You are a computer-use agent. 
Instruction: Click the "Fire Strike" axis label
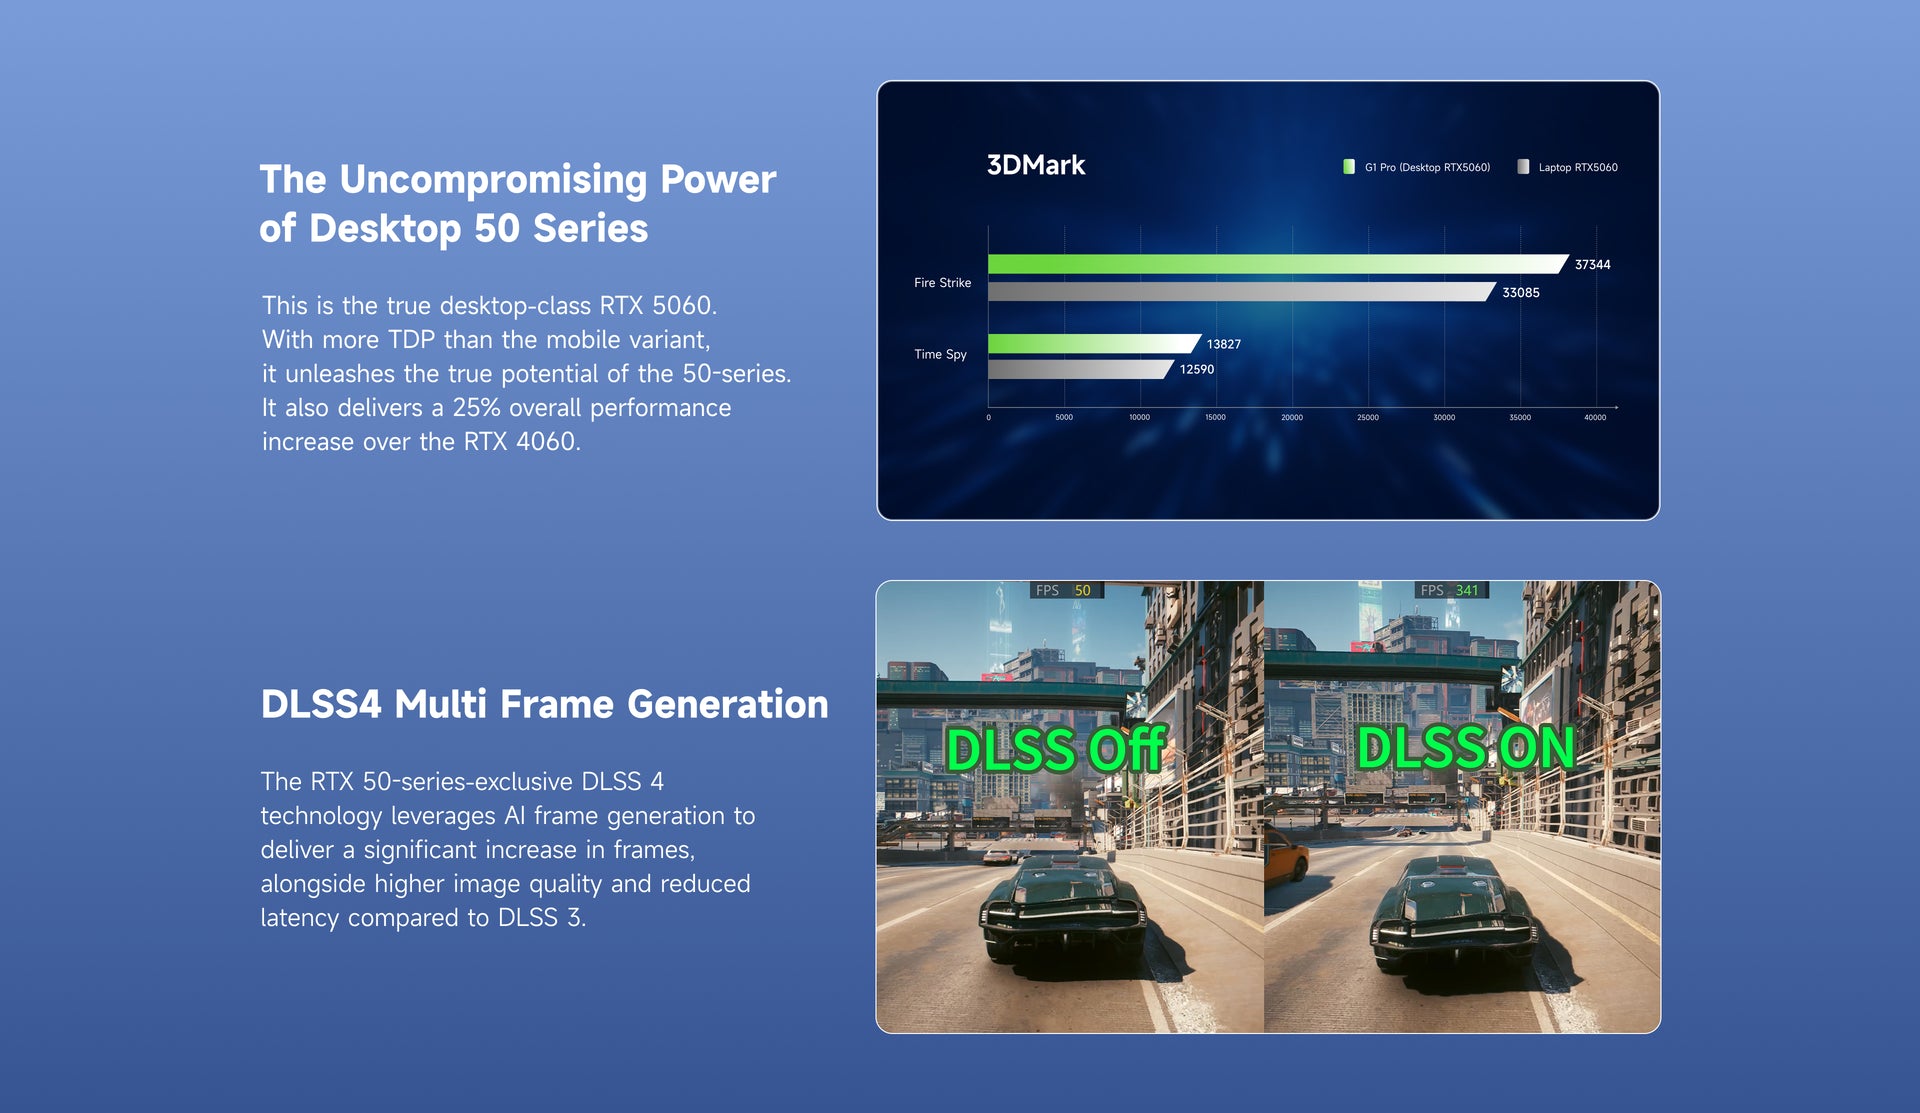pos(942,283)
